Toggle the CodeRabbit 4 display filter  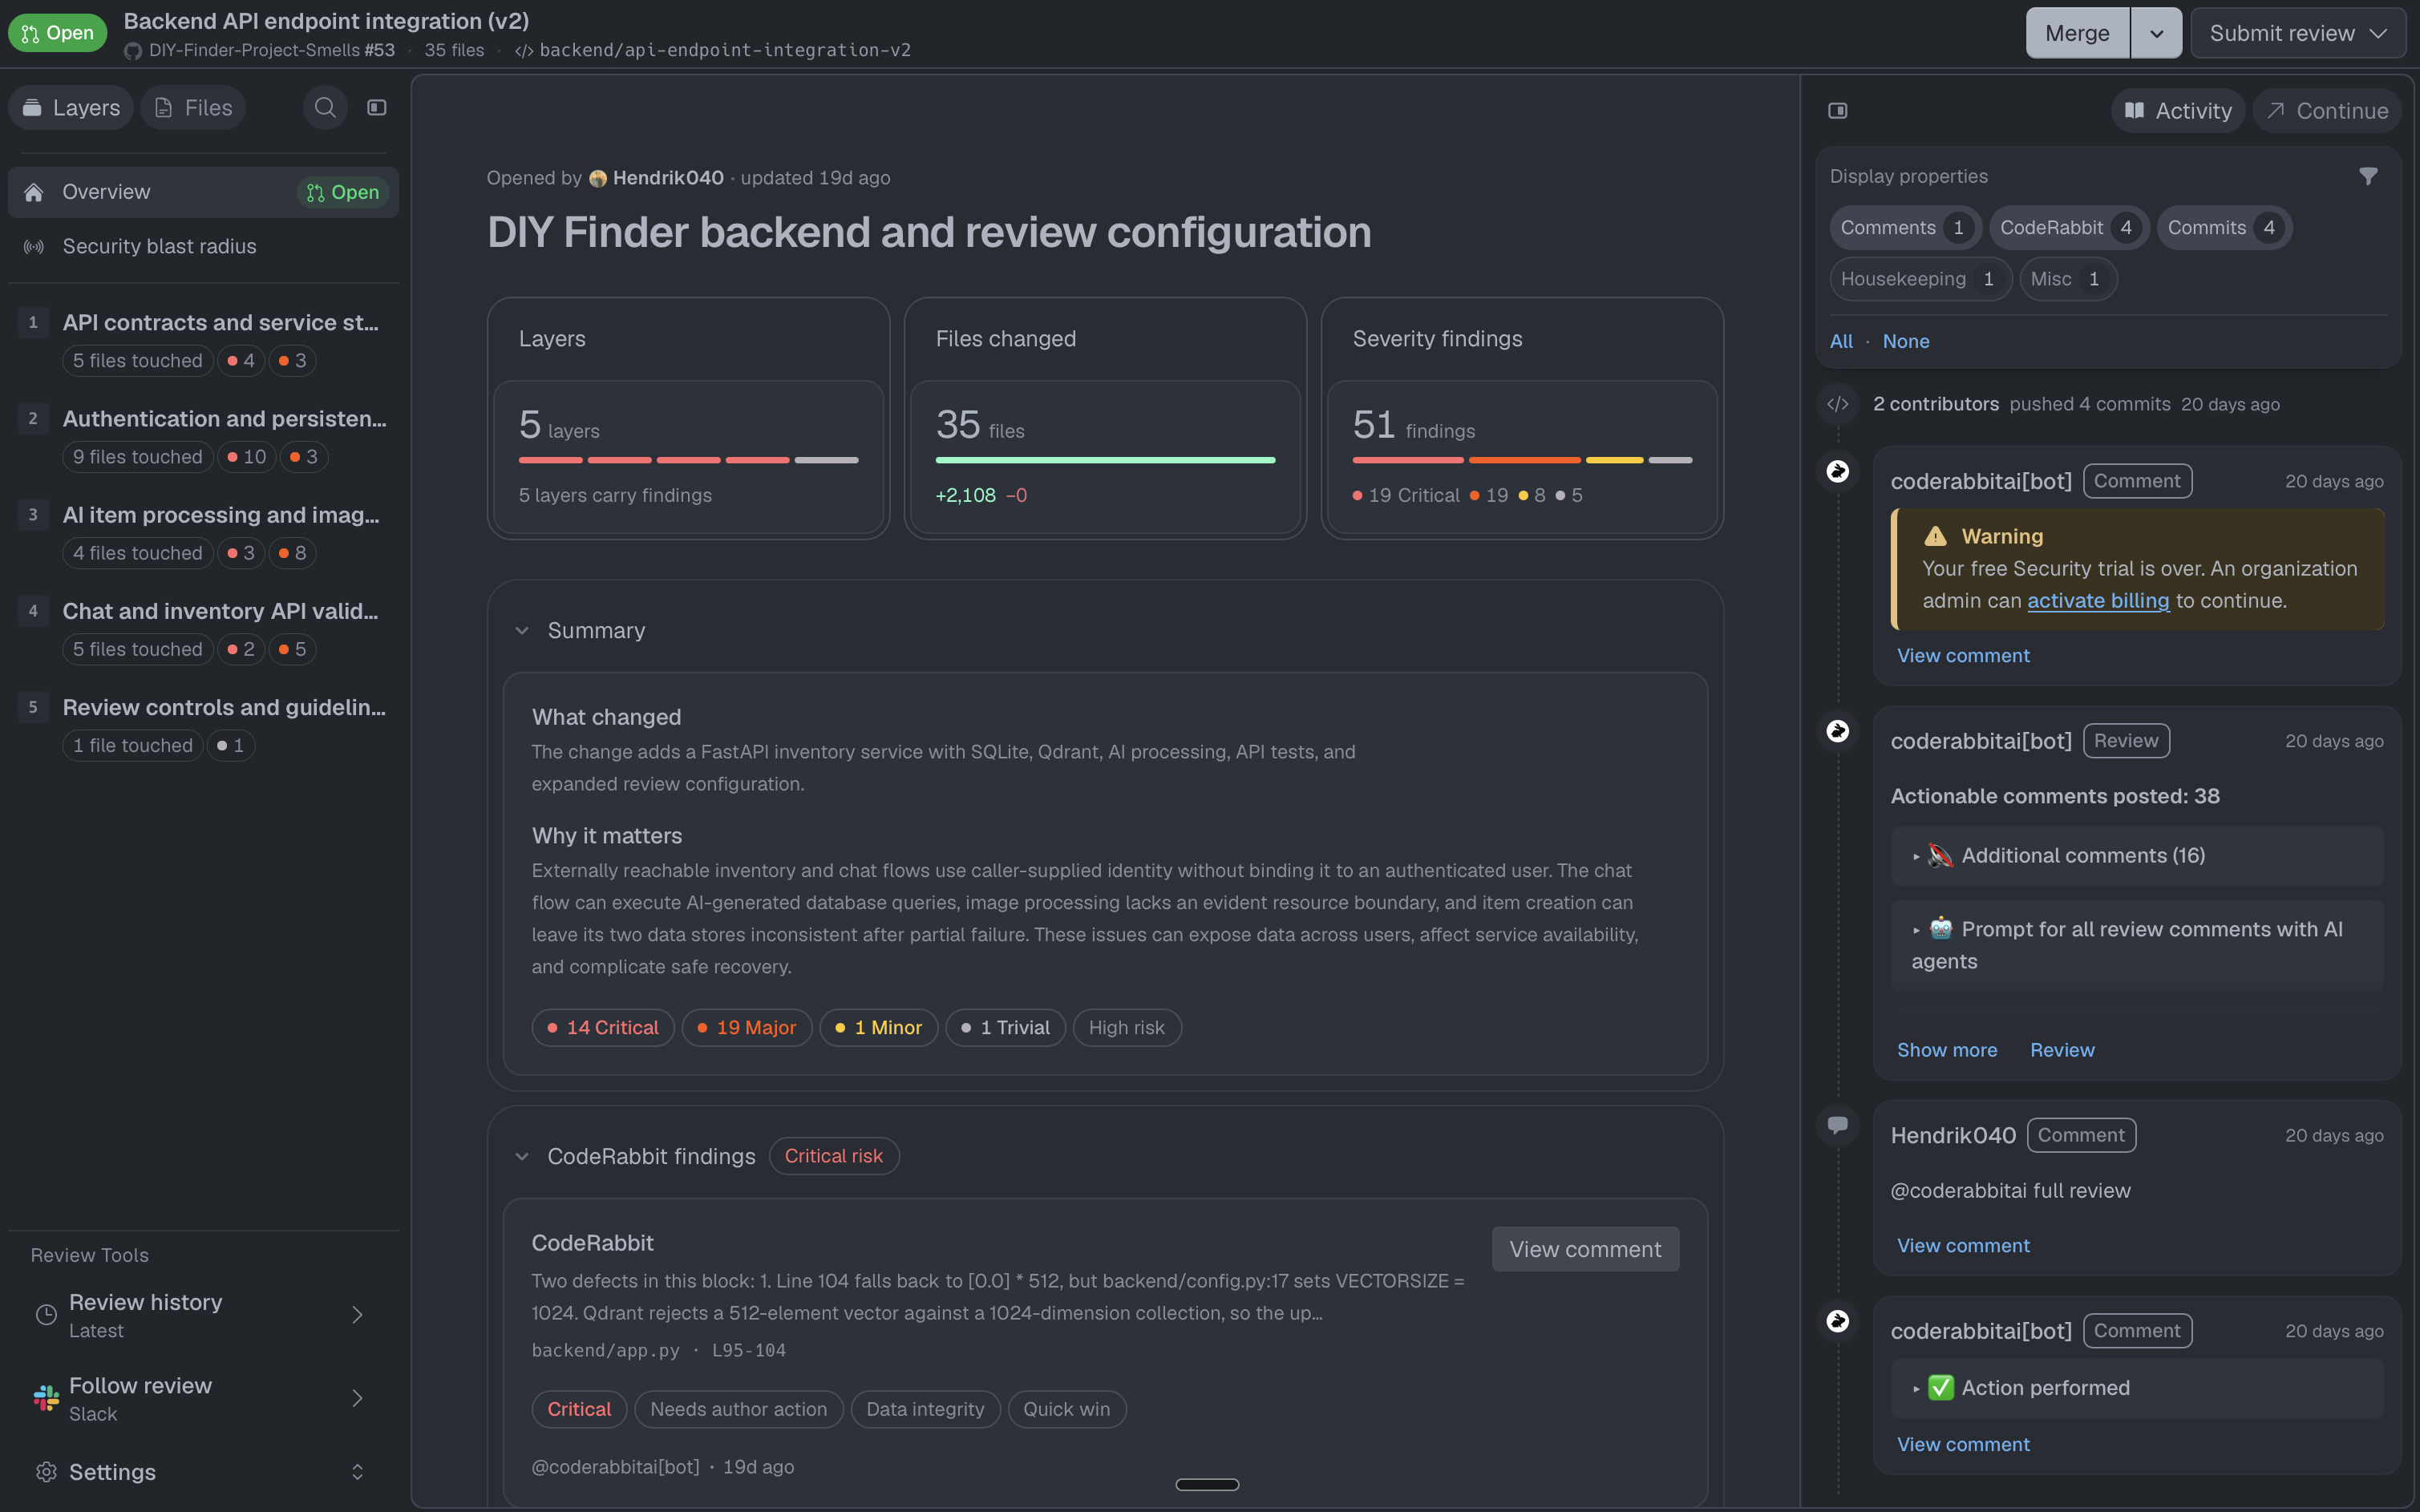(x=2068, y=228)
